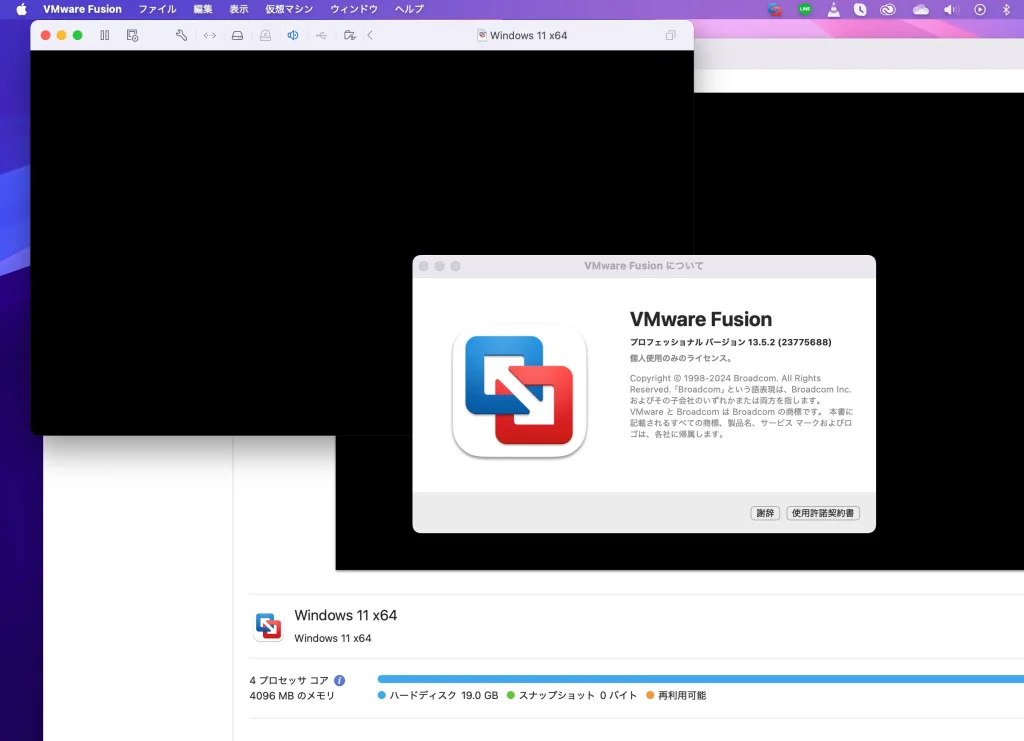This screenshot has width=1024, height=741.
Task: Open the ウィンドウ menu
Action: (354, 9)
